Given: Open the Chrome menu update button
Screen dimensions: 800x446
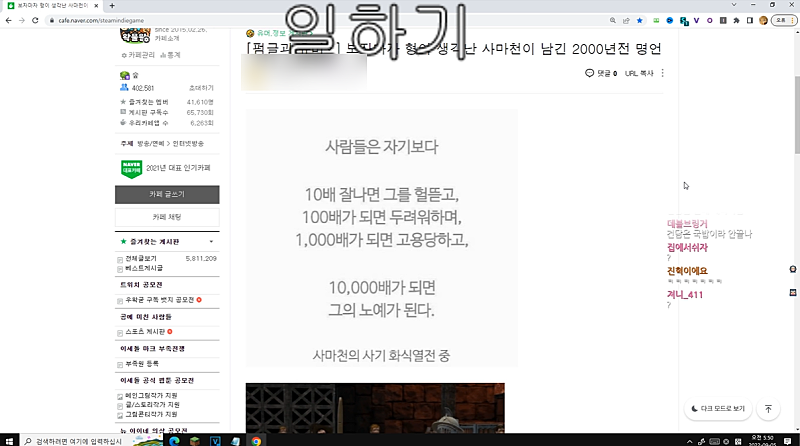Looking at the screenshot, I should point(784,20).
